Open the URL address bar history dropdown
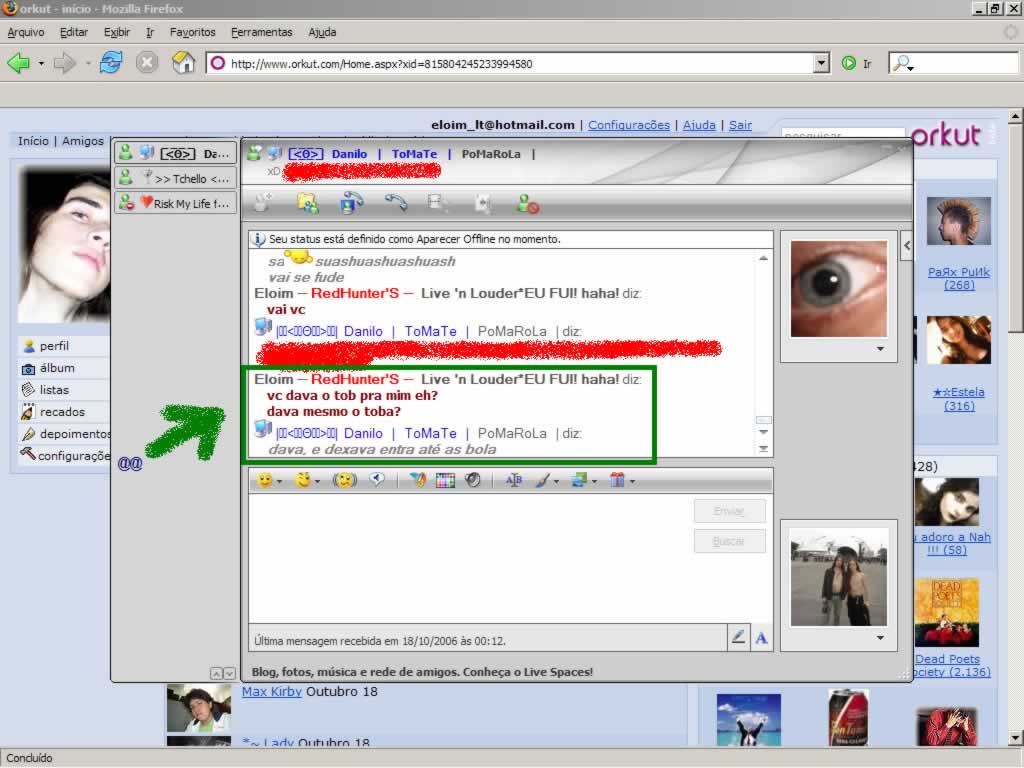This screenshot has height=768, width=1024. coord(821,64)
